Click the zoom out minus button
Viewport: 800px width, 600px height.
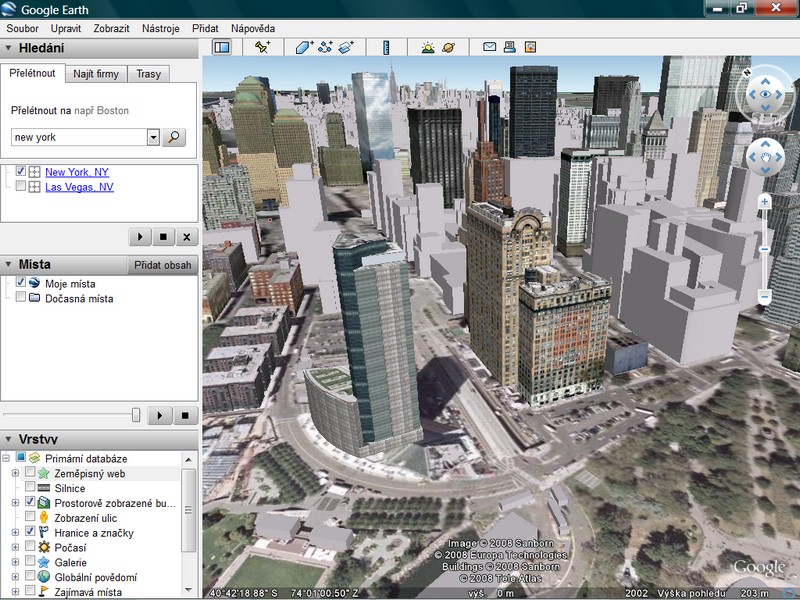coord(764,296)
